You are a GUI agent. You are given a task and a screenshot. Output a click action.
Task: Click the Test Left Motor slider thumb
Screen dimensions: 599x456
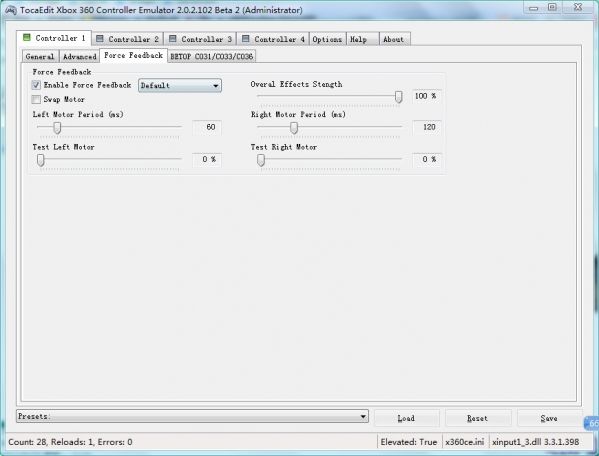[40, 160]
